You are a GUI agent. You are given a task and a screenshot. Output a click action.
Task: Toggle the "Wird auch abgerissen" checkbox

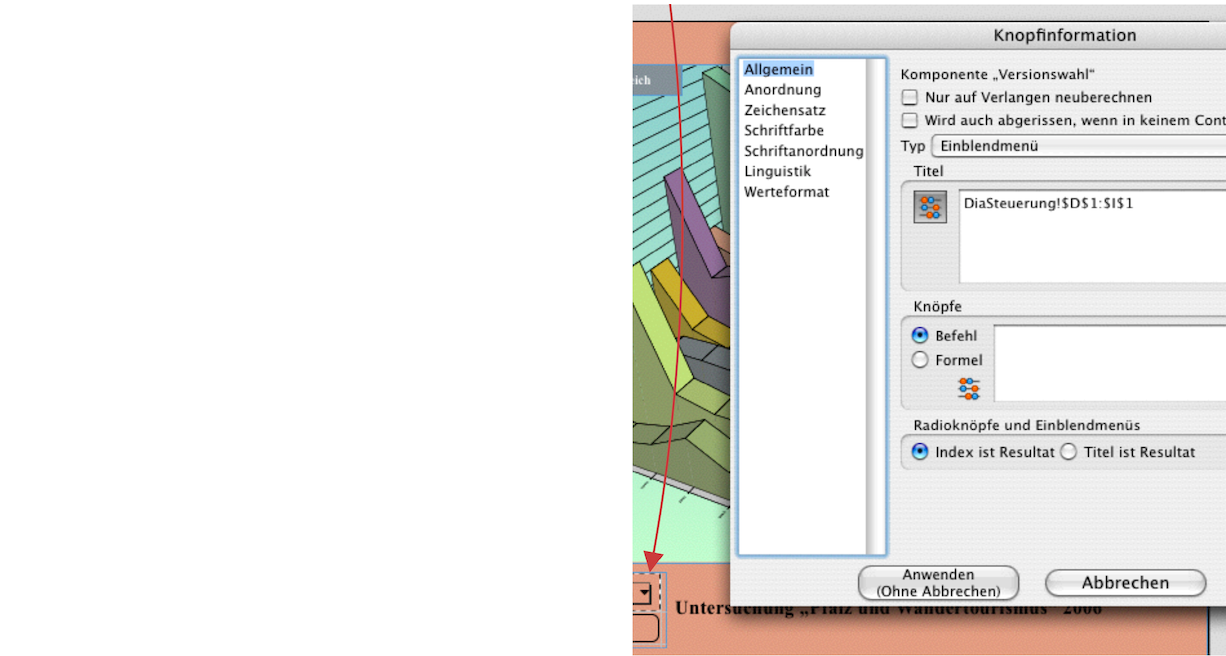(910, 120)
